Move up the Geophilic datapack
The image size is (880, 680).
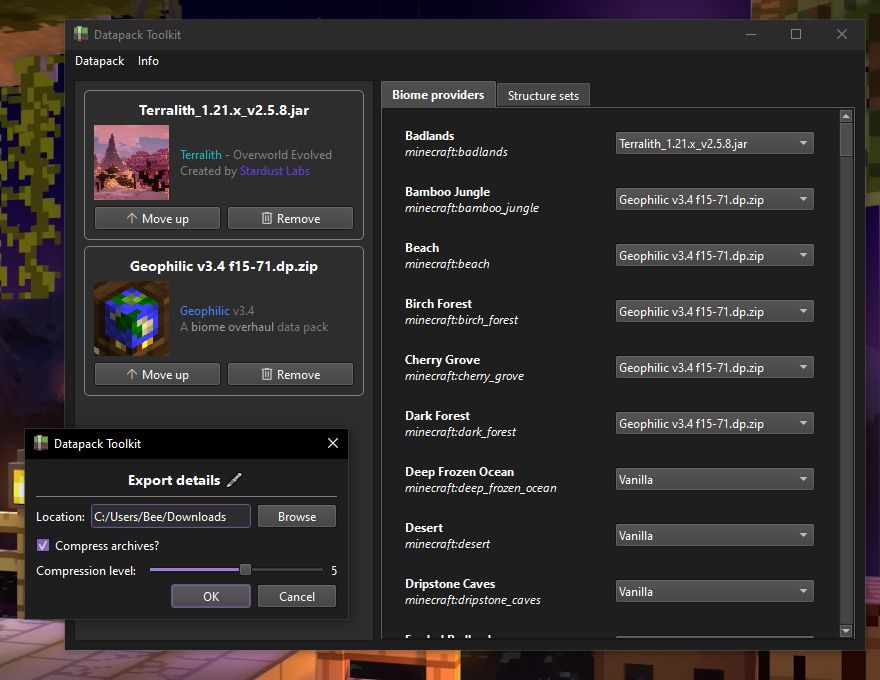[x=157, y=374]
